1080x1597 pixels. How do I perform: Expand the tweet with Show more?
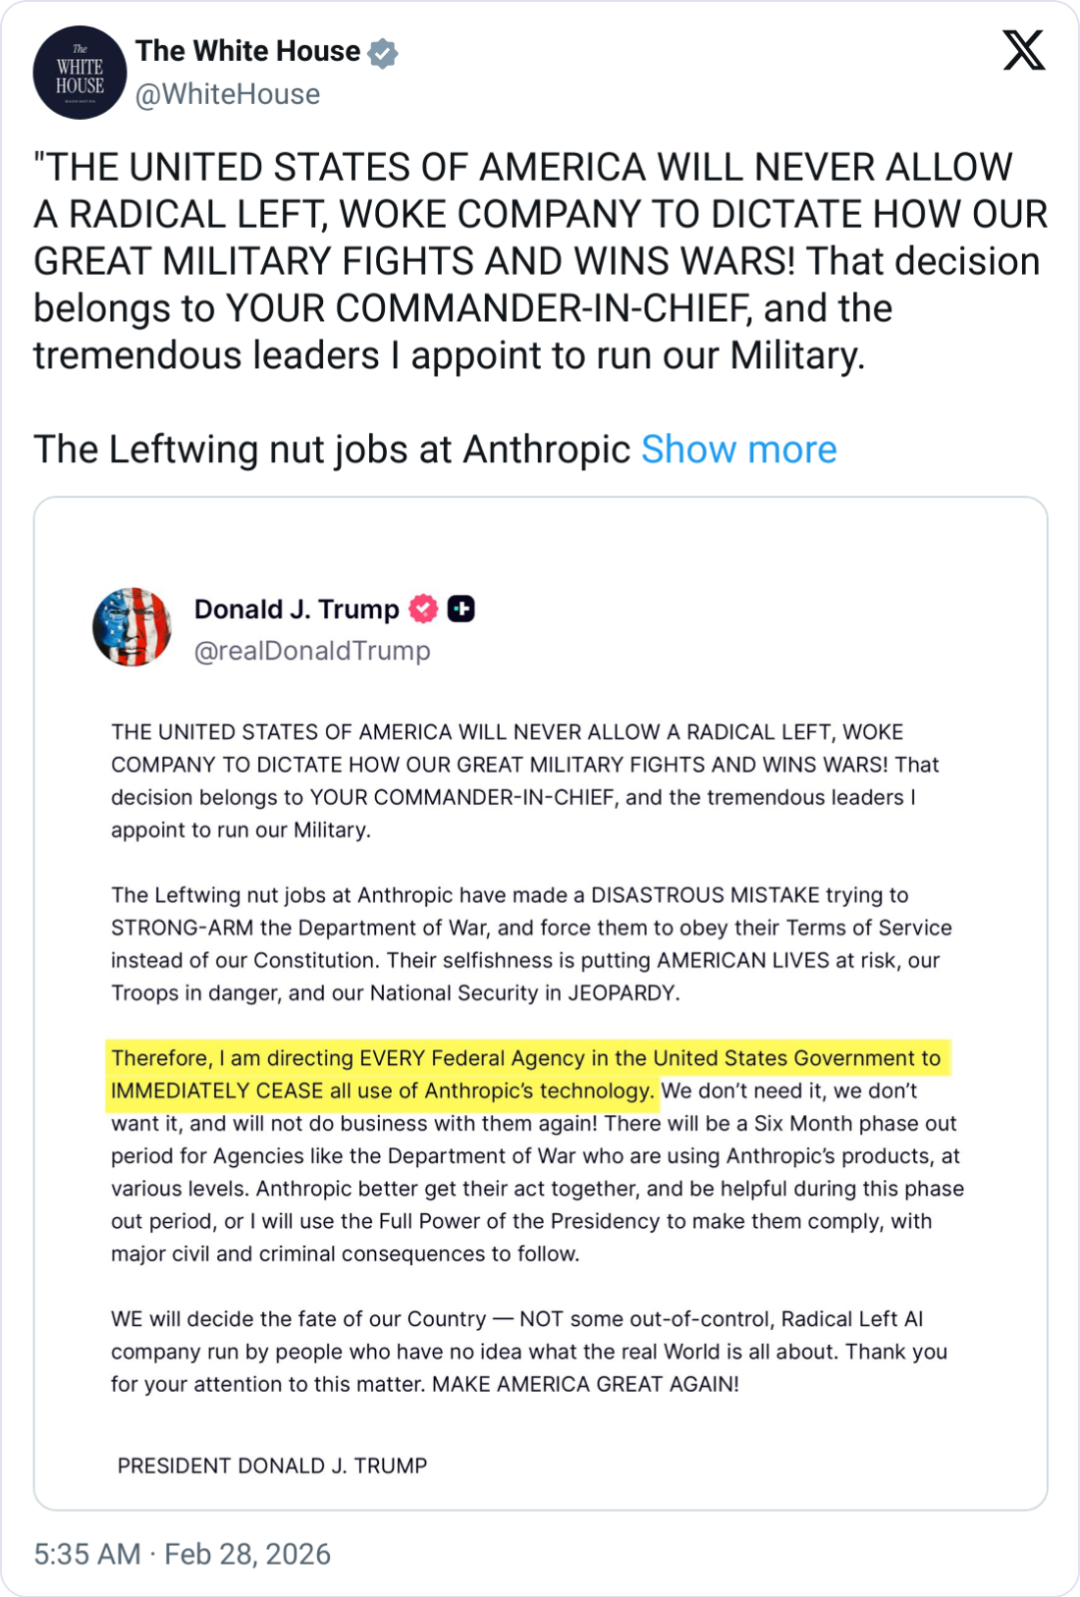coord(738,450)
